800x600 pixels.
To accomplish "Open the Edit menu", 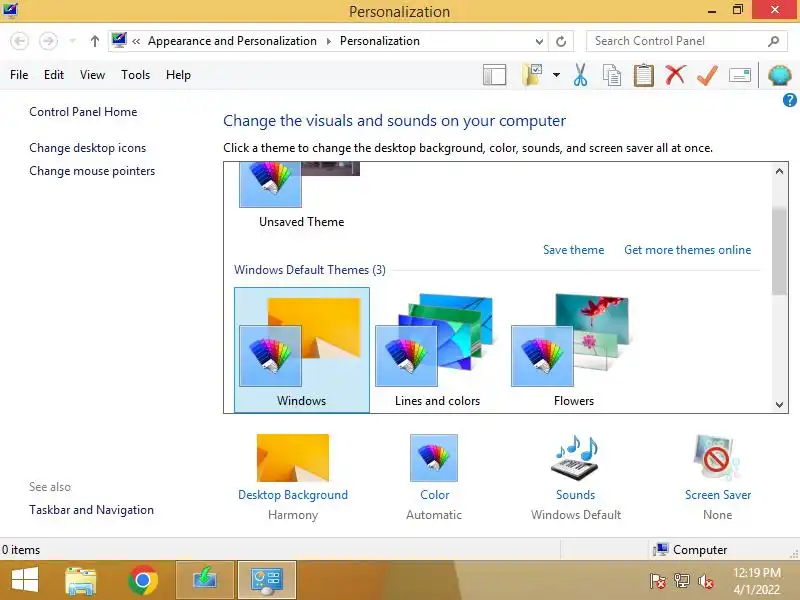I will pos(54,75).
